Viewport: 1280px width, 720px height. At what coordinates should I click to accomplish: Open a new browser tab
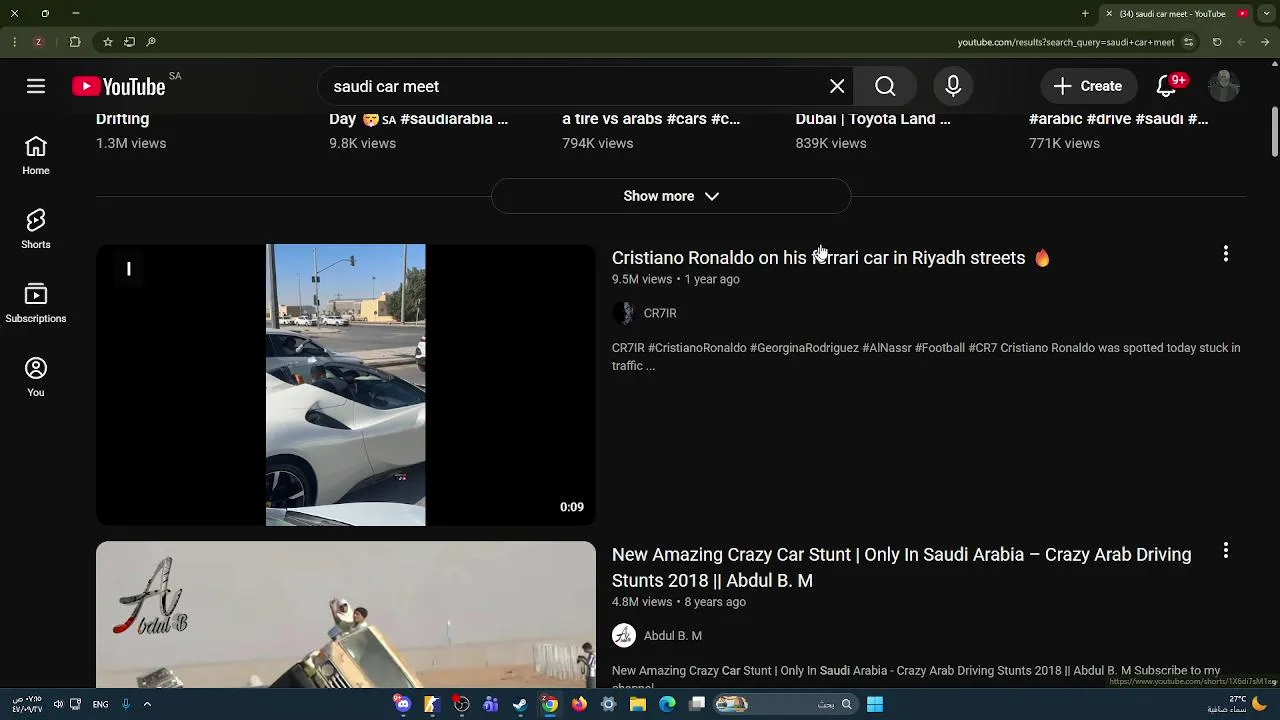click(1085, 14)
